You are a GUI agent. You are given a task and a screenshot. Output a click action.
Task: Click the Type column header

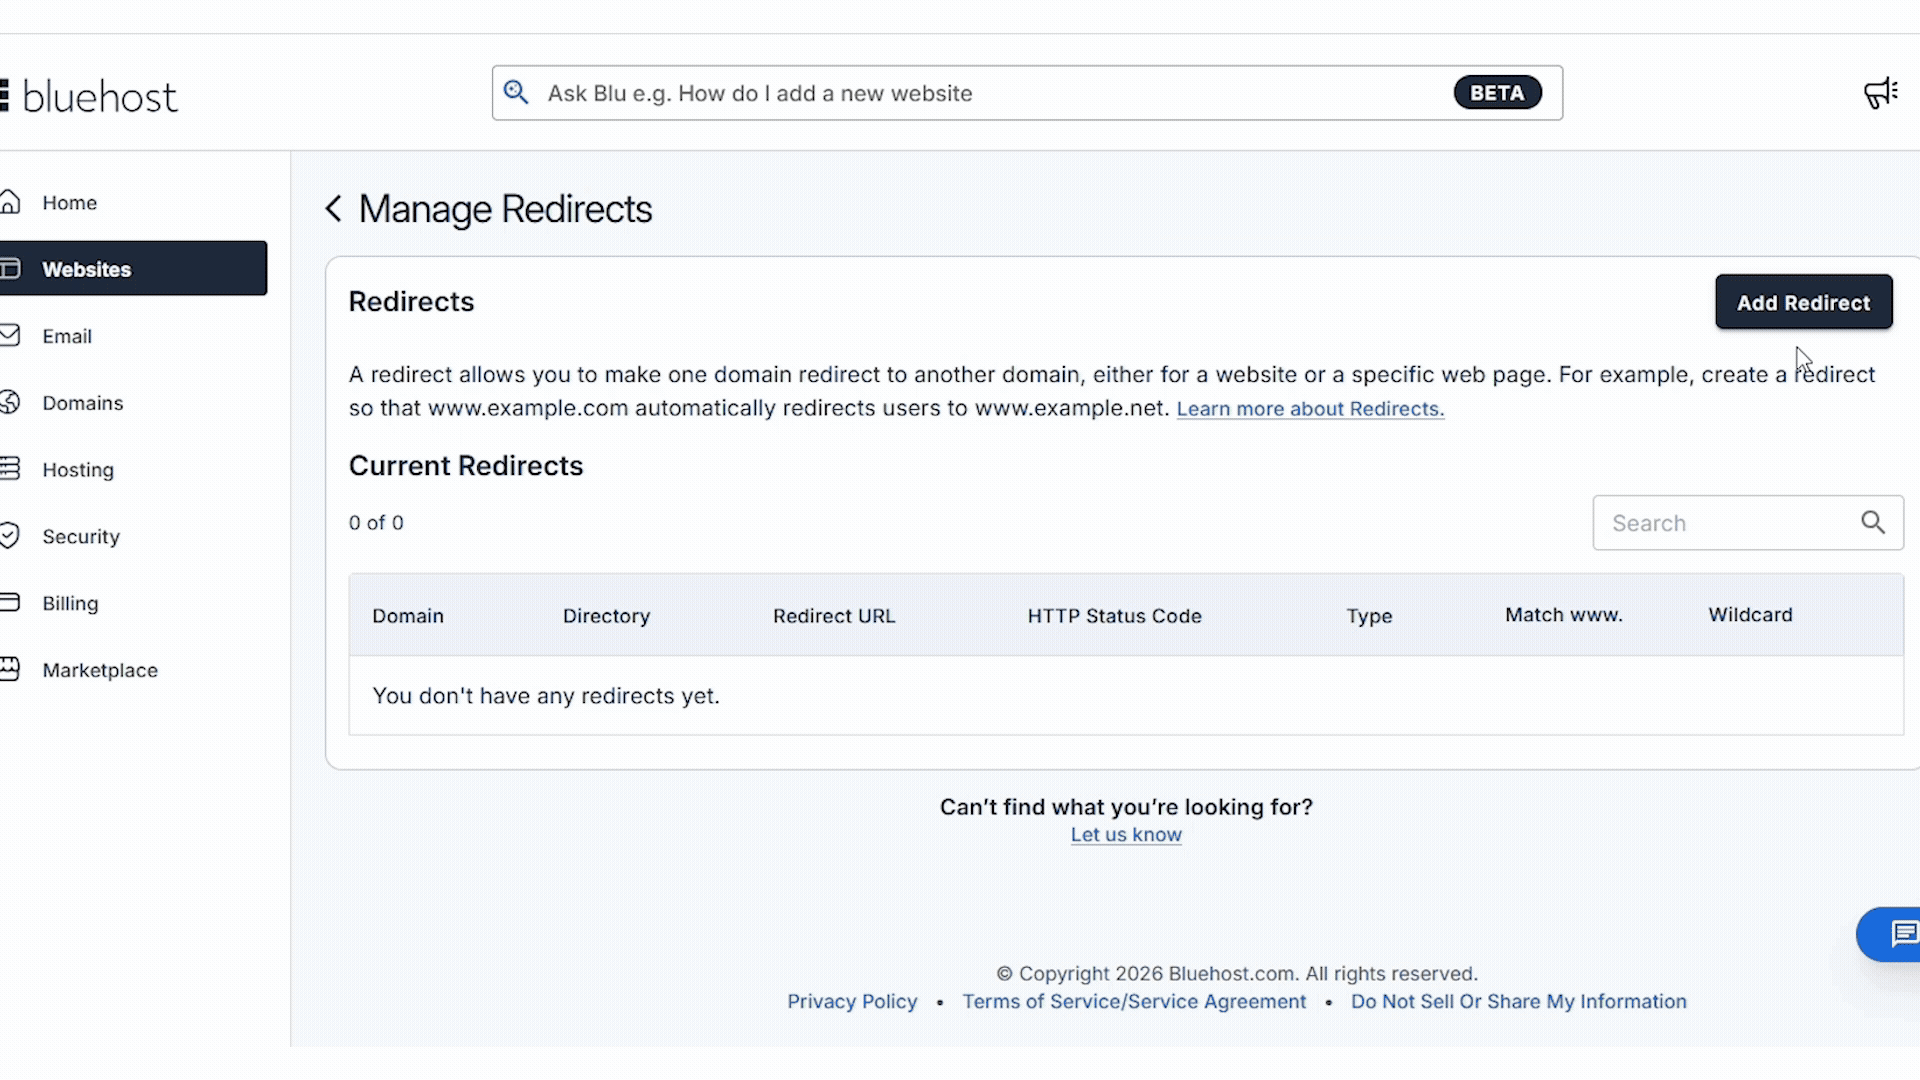[1369, 616]
